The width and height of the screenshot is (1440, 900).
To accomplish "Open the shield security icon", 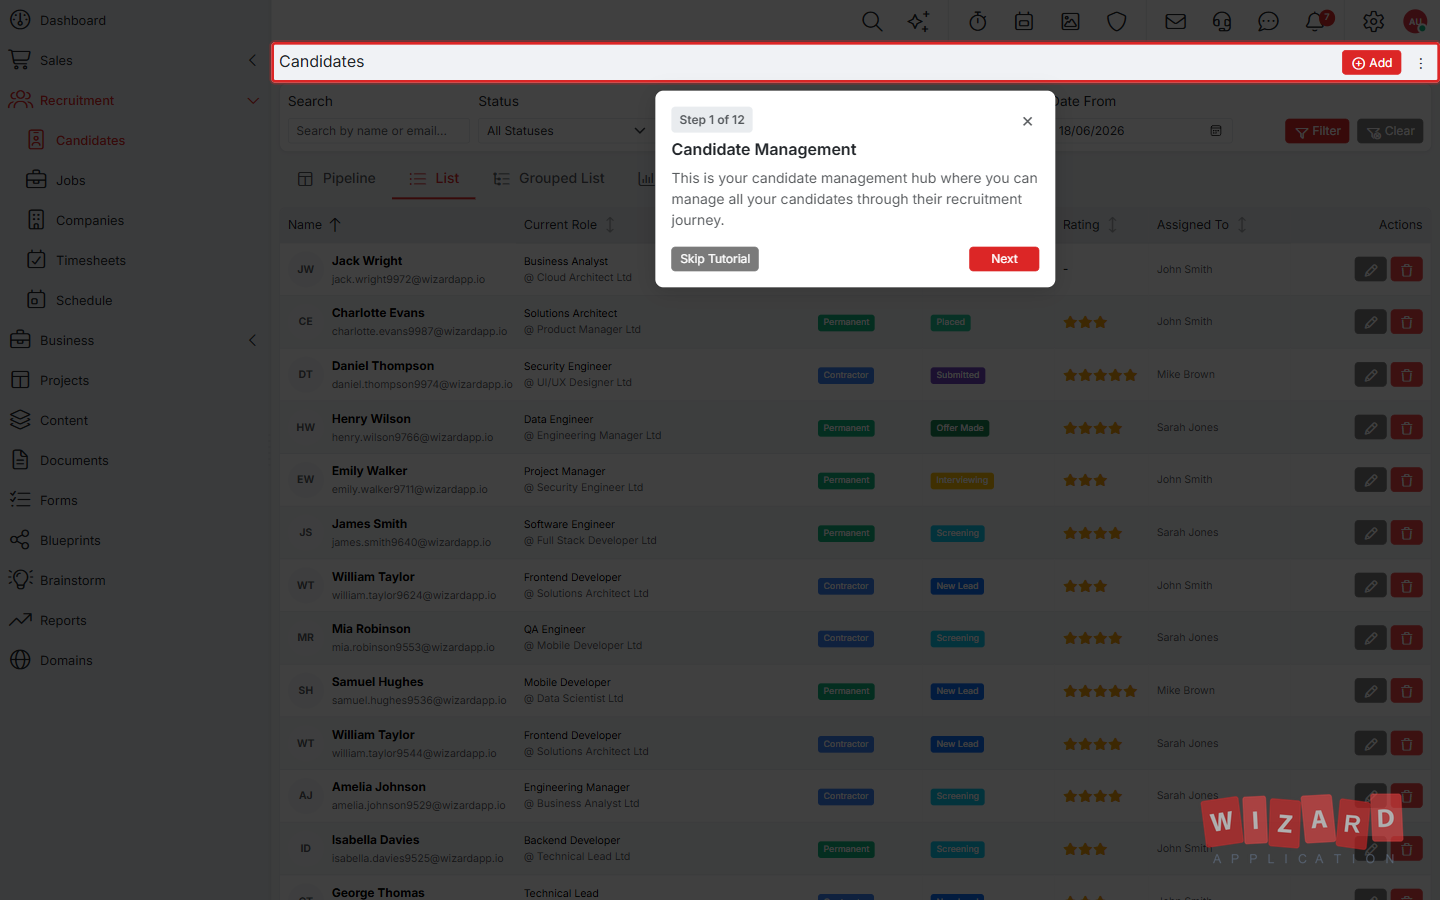I will [x=1117, y=21].
